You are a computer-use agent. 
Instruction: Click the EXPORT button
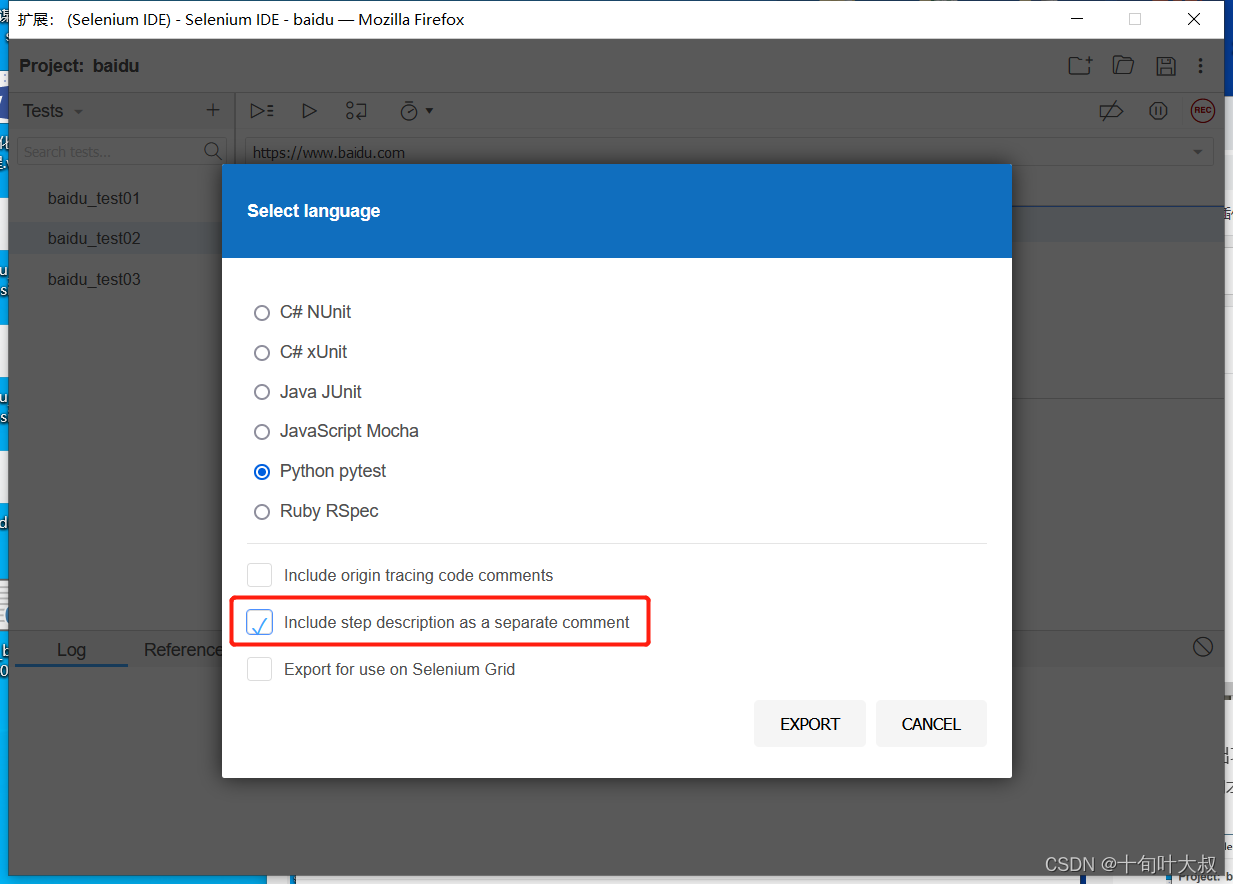(810, 724)
